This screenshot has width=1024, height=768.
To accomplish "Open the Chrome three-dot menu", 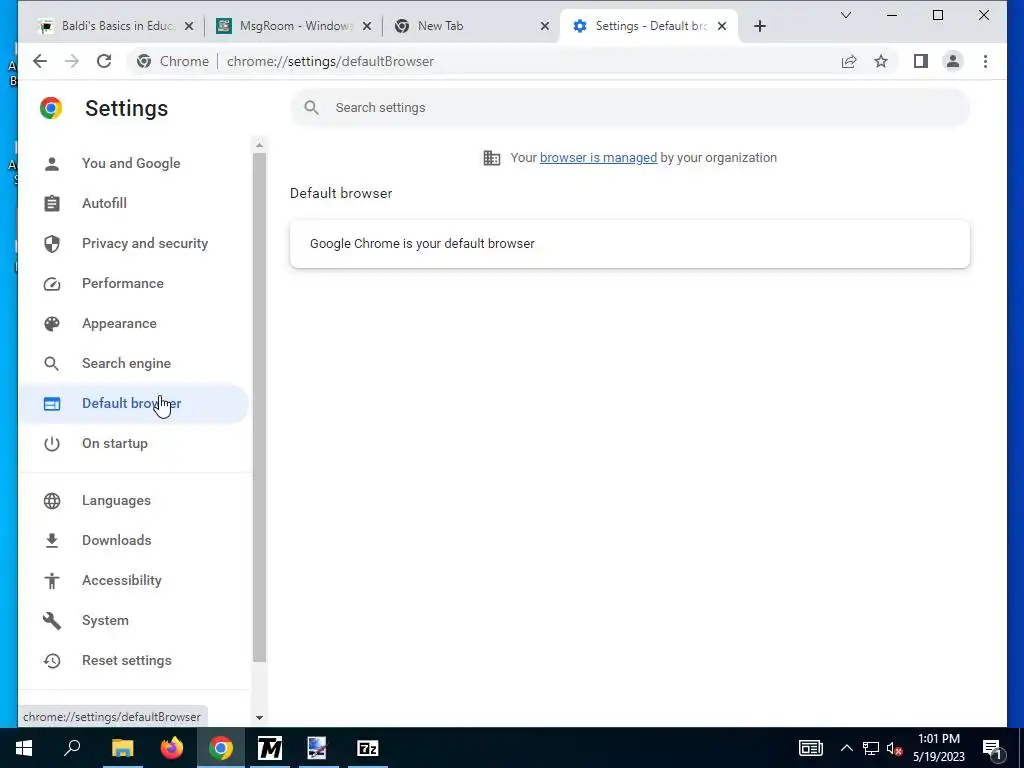I will coord(985,61).
